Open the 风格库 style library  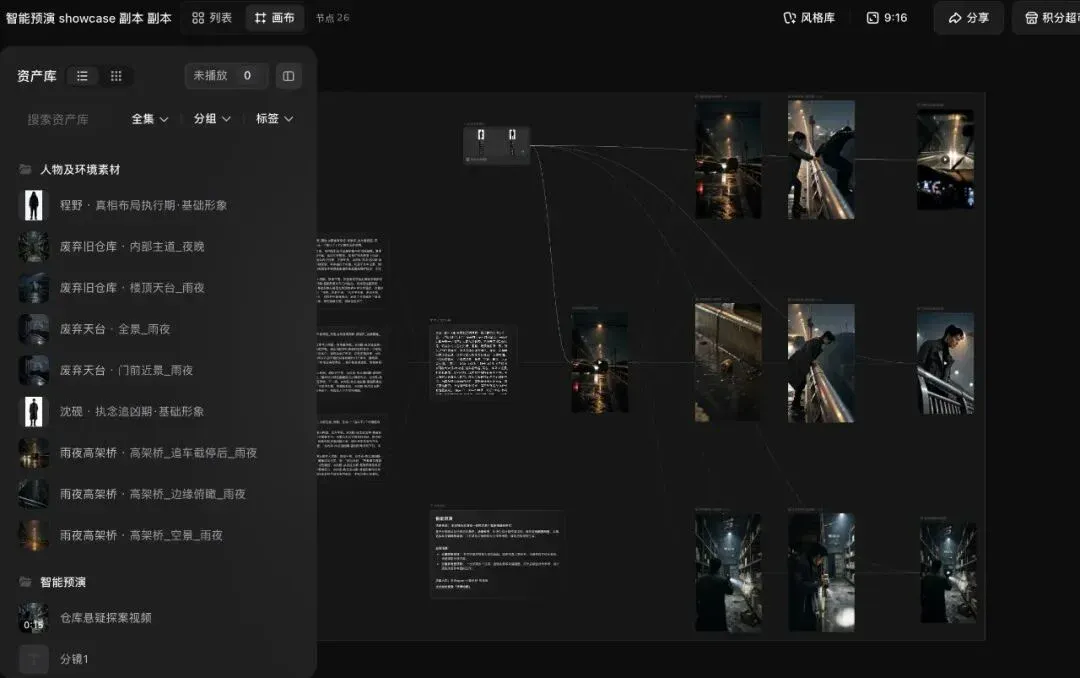(809, 18)
